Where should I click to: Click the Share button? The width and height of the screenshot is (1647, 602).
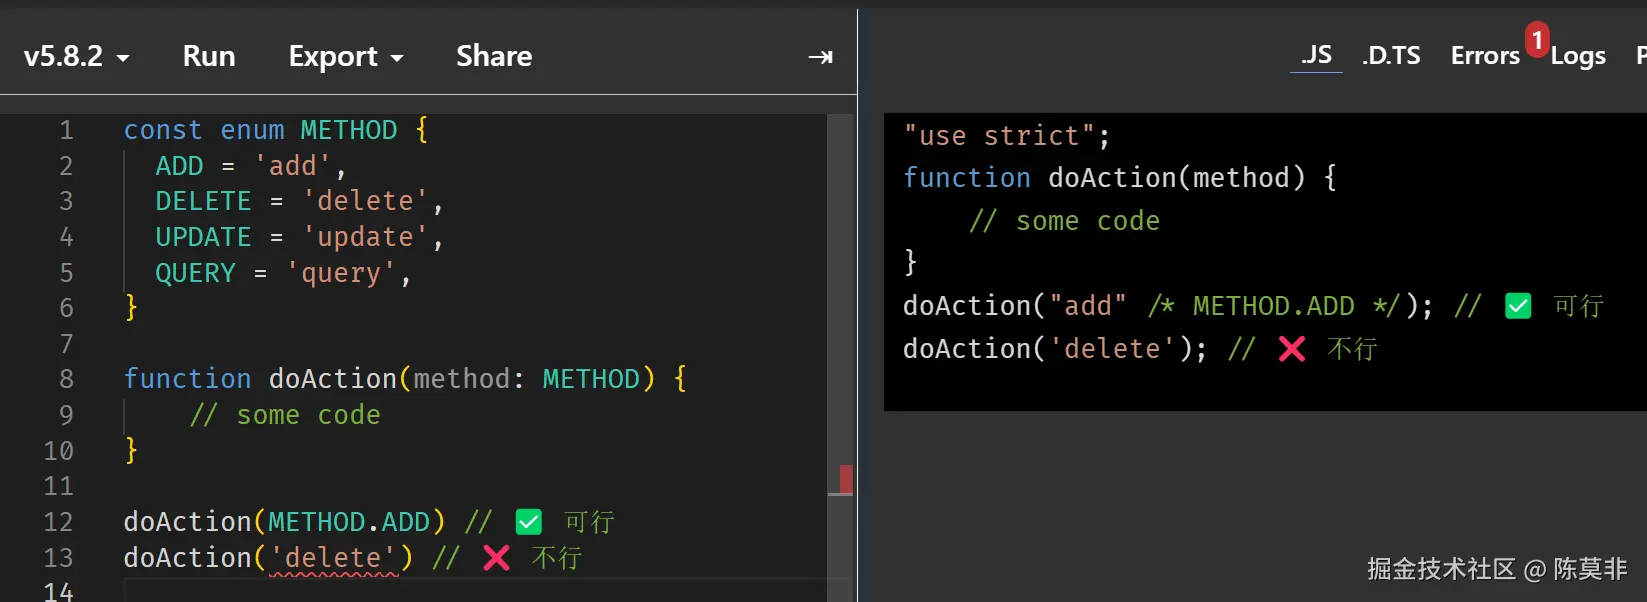point(494,57)
